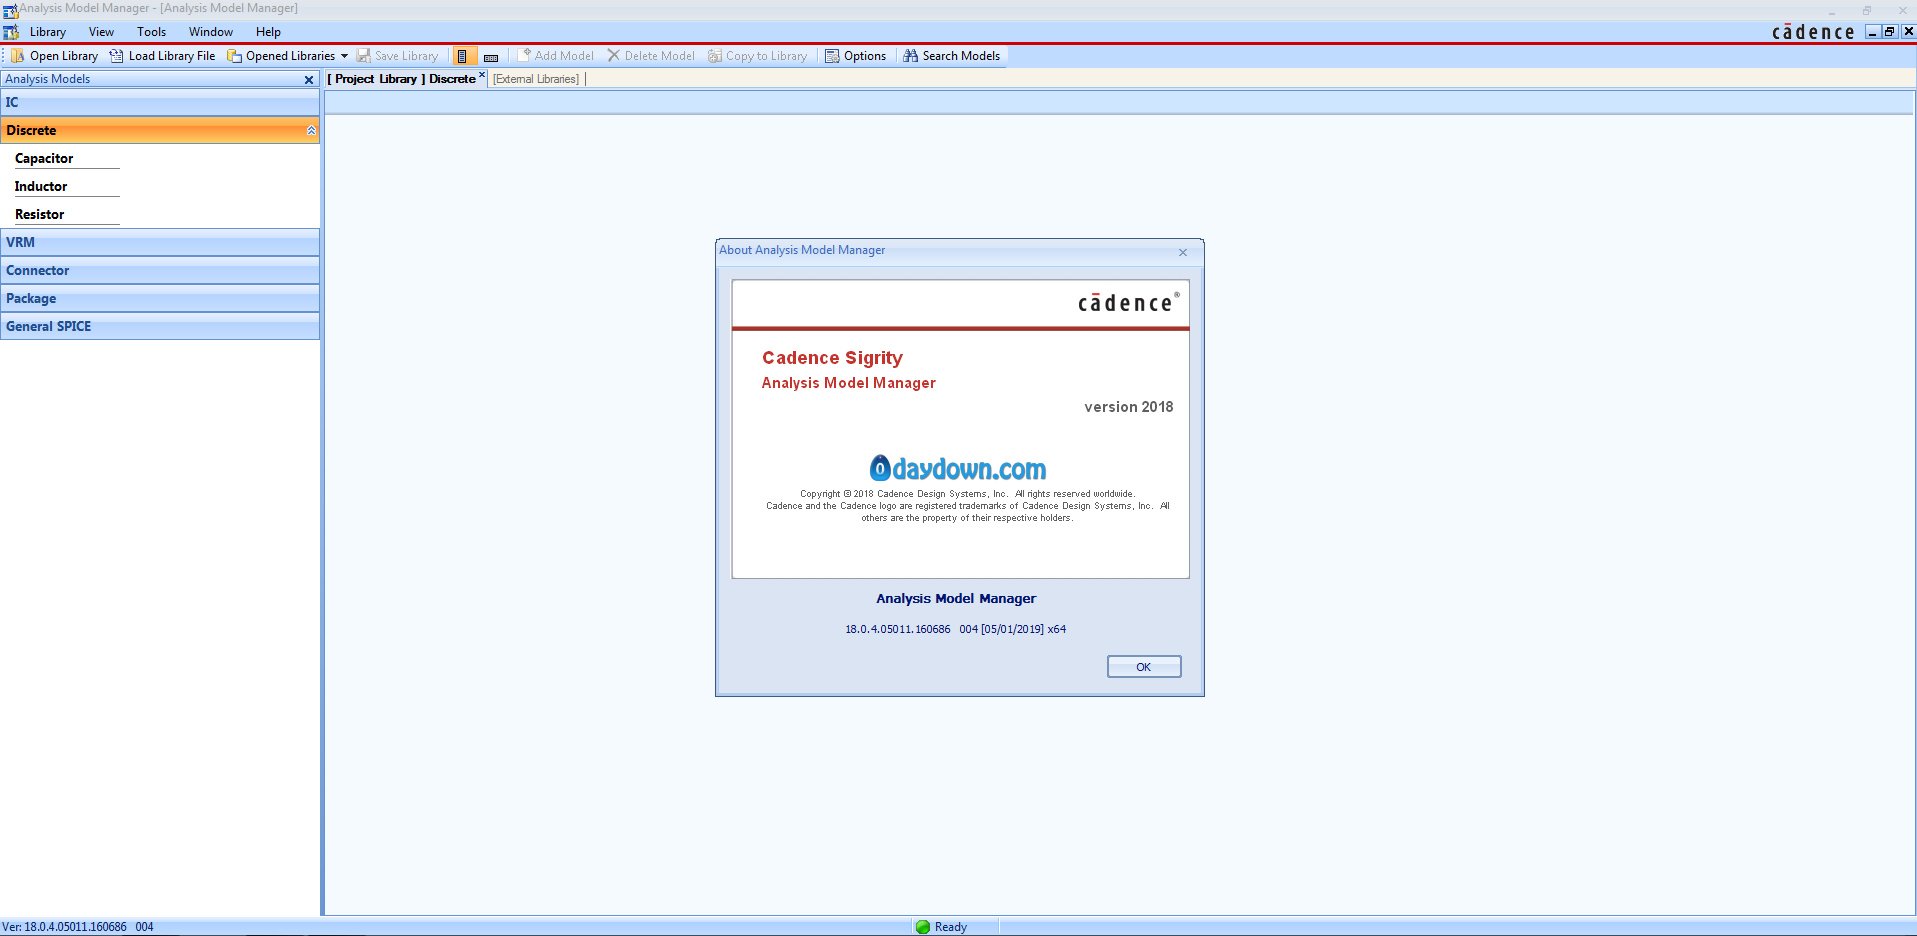This screenshot has width=1917, height=936.
Task: Collapse the Discrete category chevron
Action: pyautogui.click(x=311, y=131)
